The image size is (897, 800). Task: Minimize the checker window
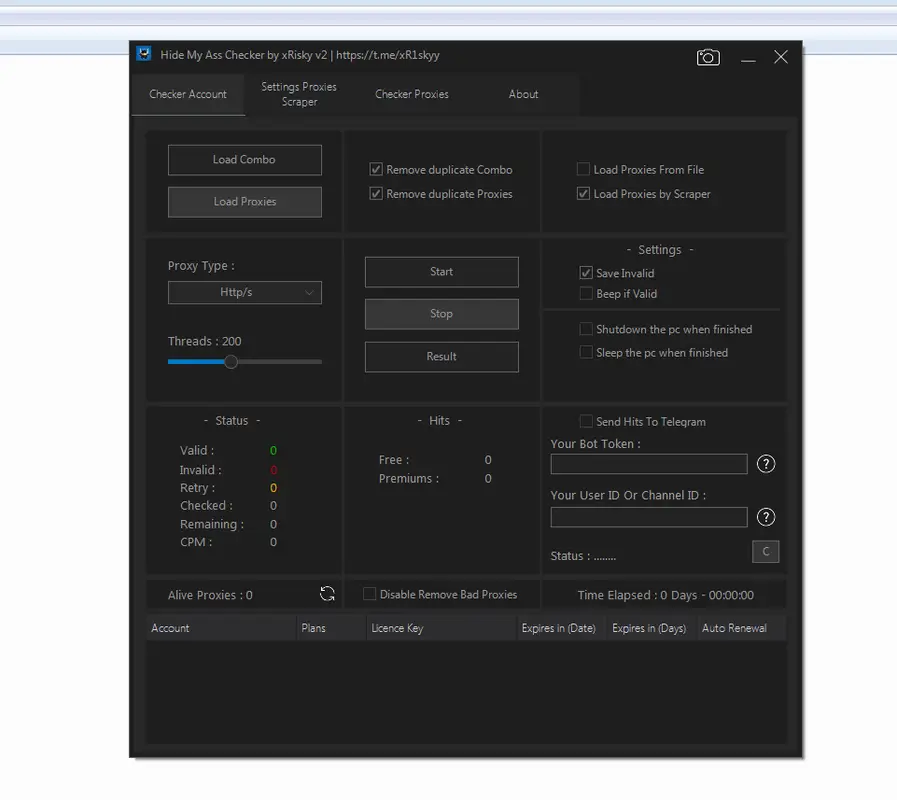[x=748, y=59]
